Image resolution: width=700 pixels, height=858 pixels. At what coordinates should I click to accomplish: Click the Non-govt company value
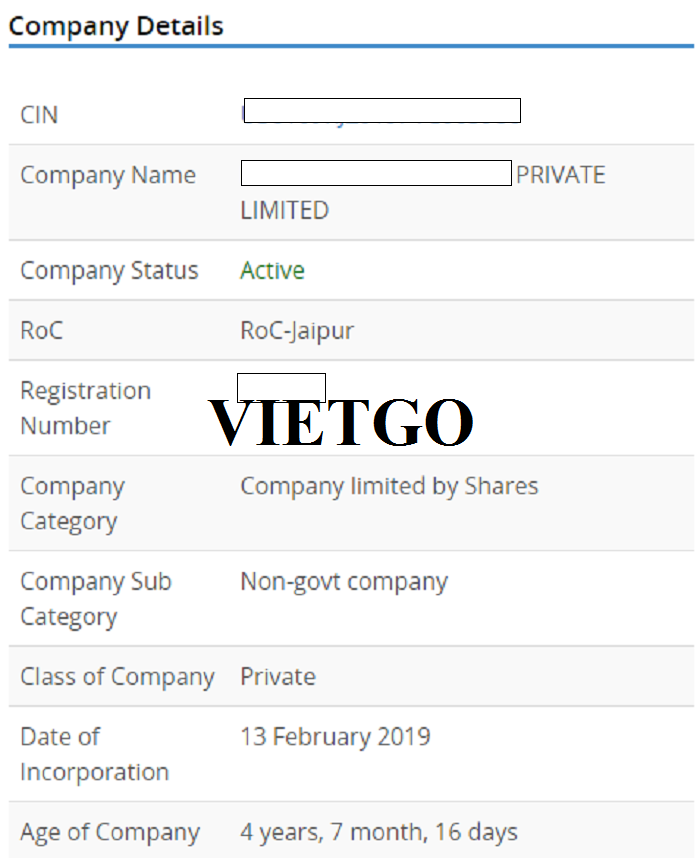(344, 582)
